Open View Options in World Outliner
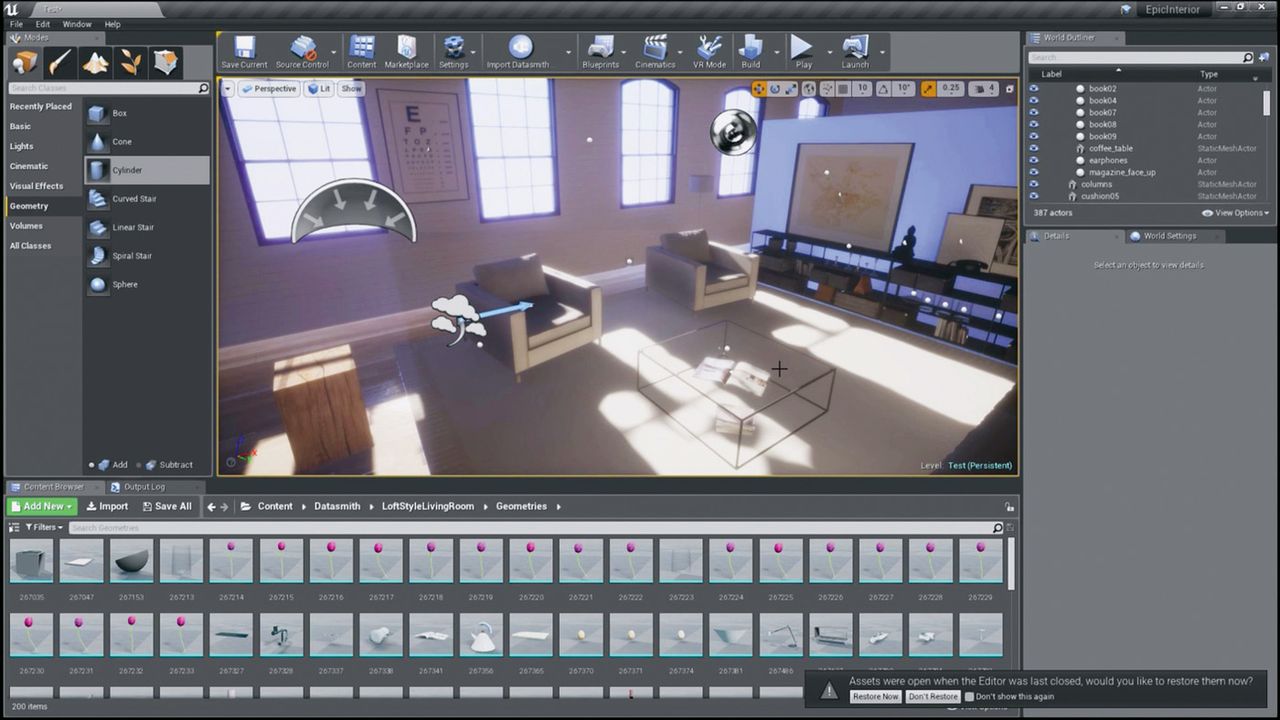This screenshot has height=720, width=1280. point(1236,213)
